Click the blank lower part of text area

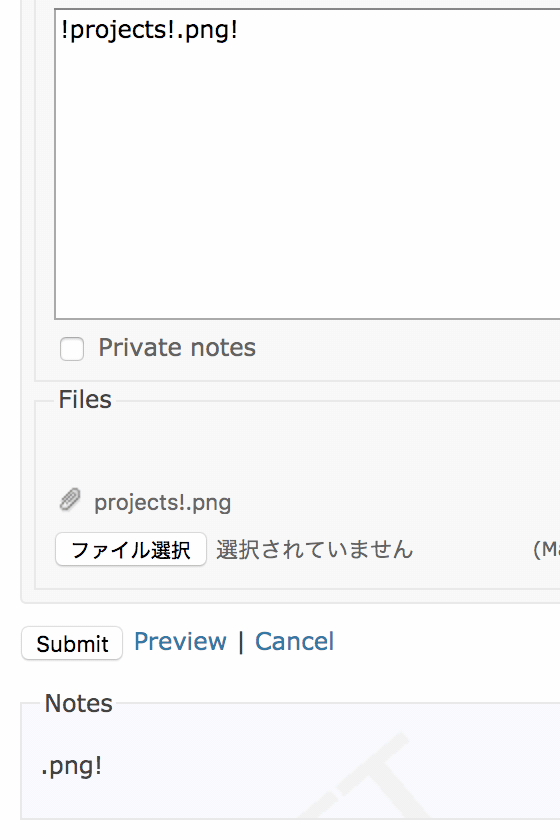tap(307, 214)
